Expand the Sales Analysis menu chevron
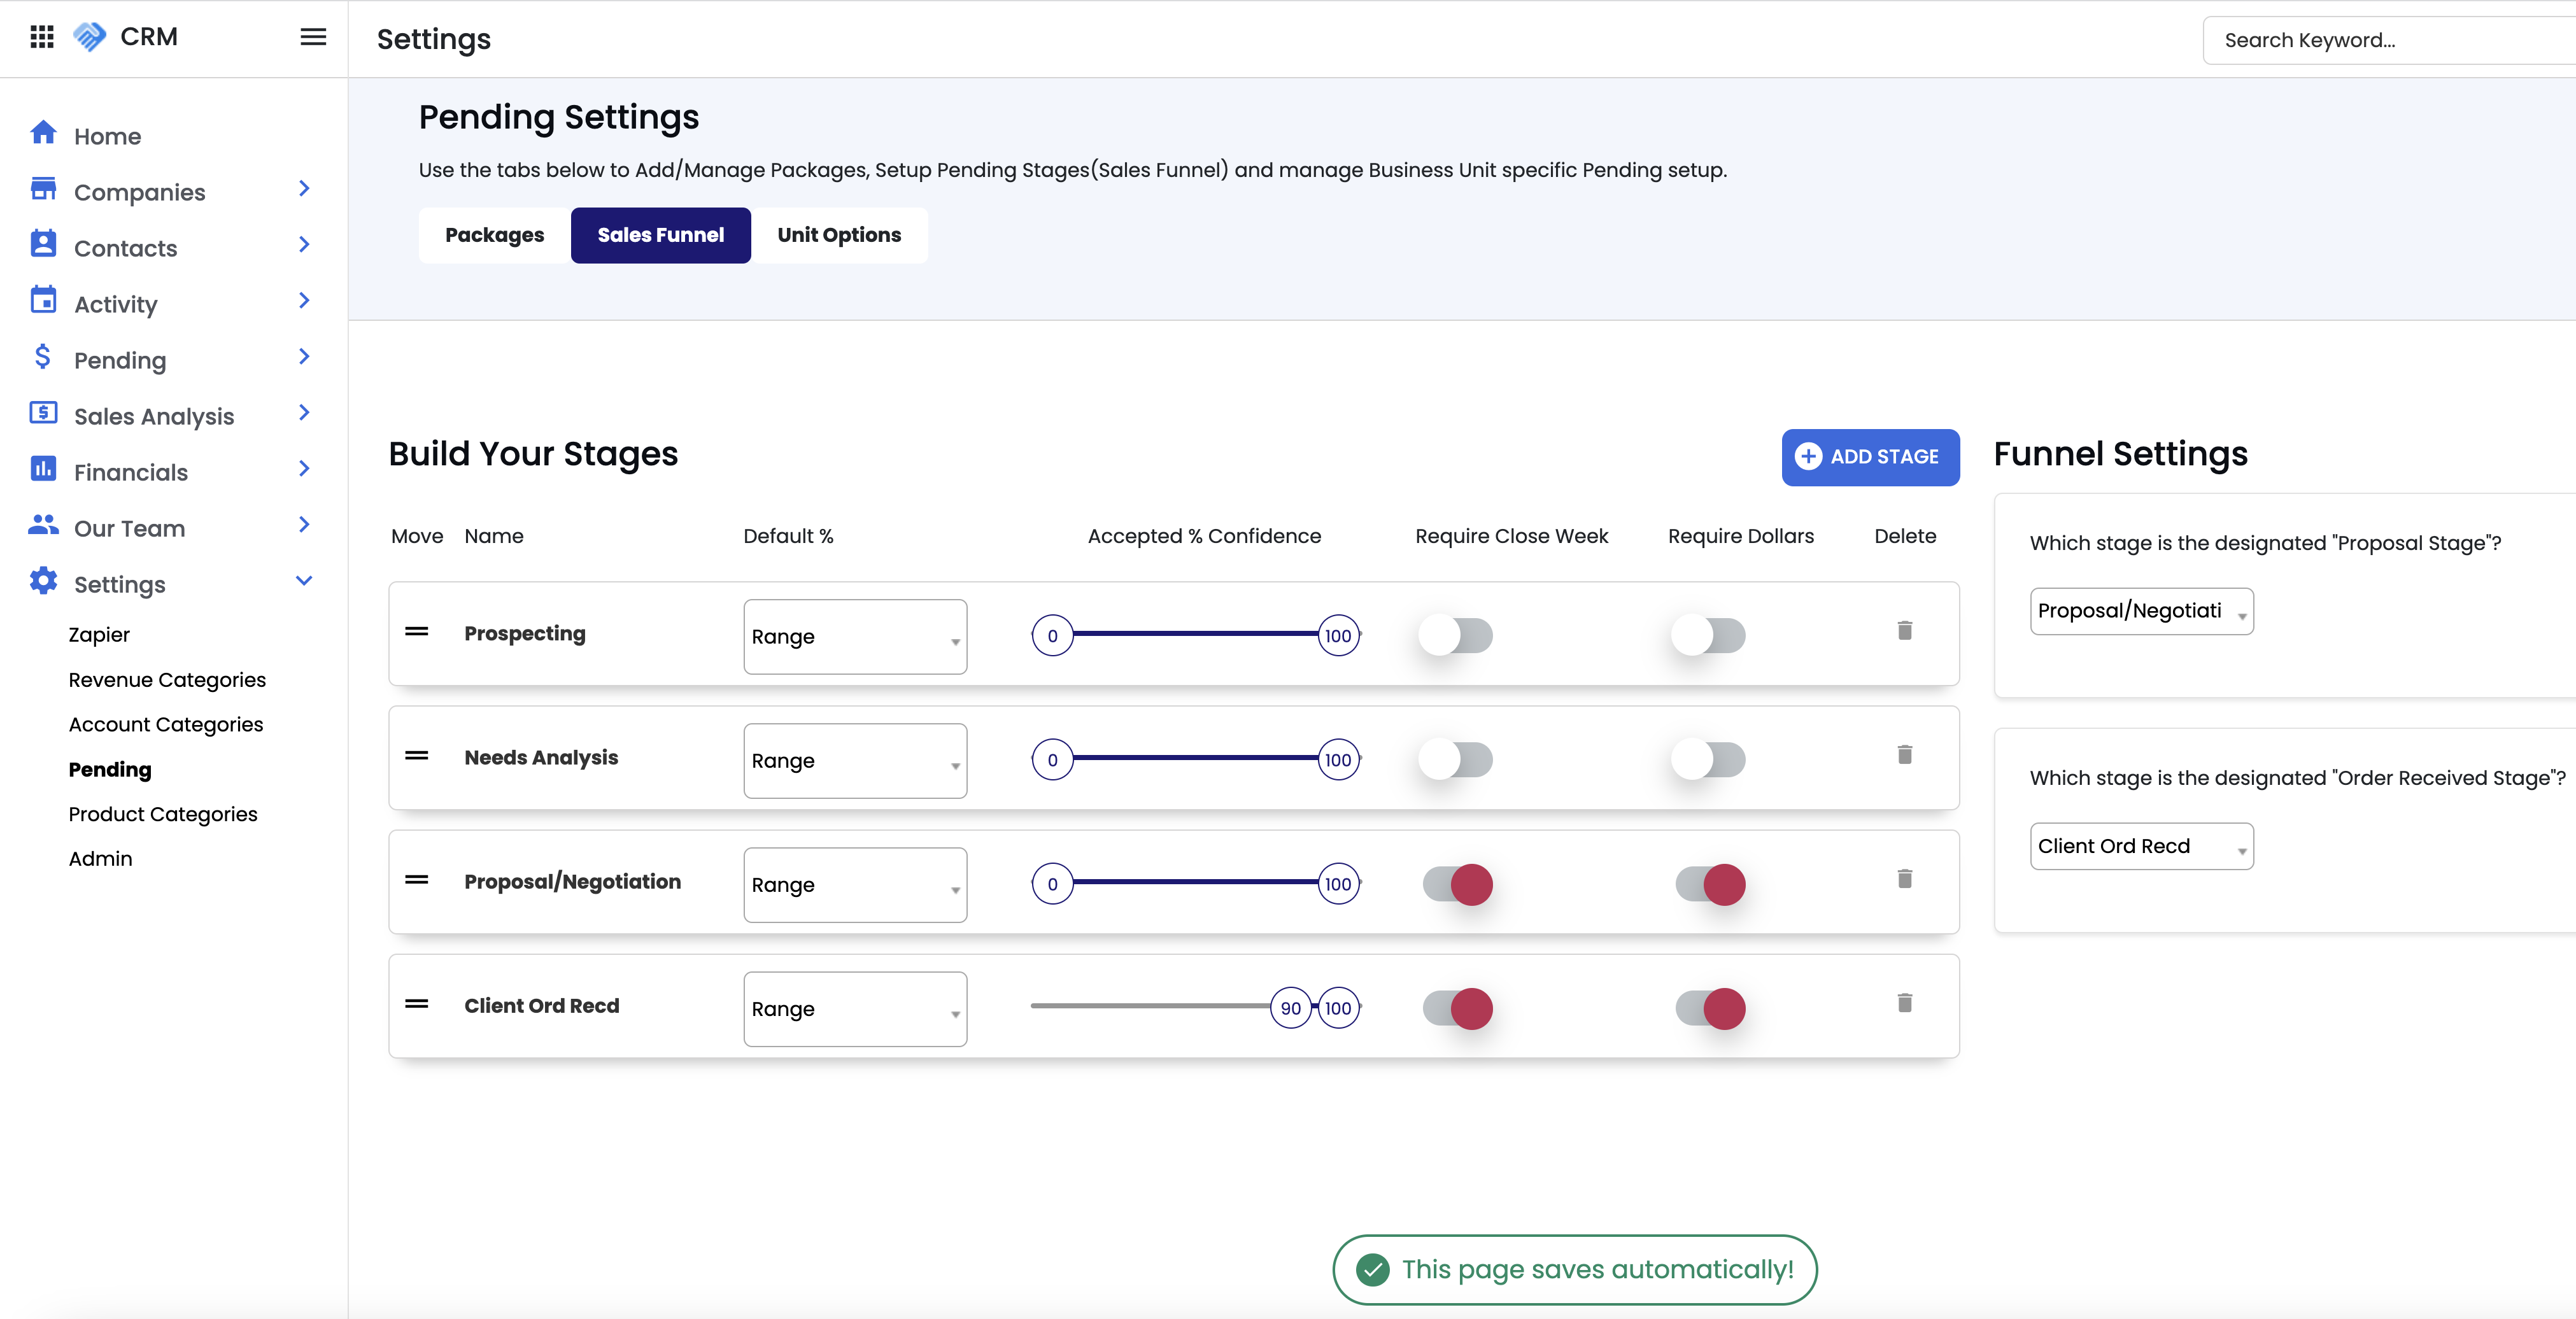This screenshot has height=1319, width=2576. pos(304,413)
